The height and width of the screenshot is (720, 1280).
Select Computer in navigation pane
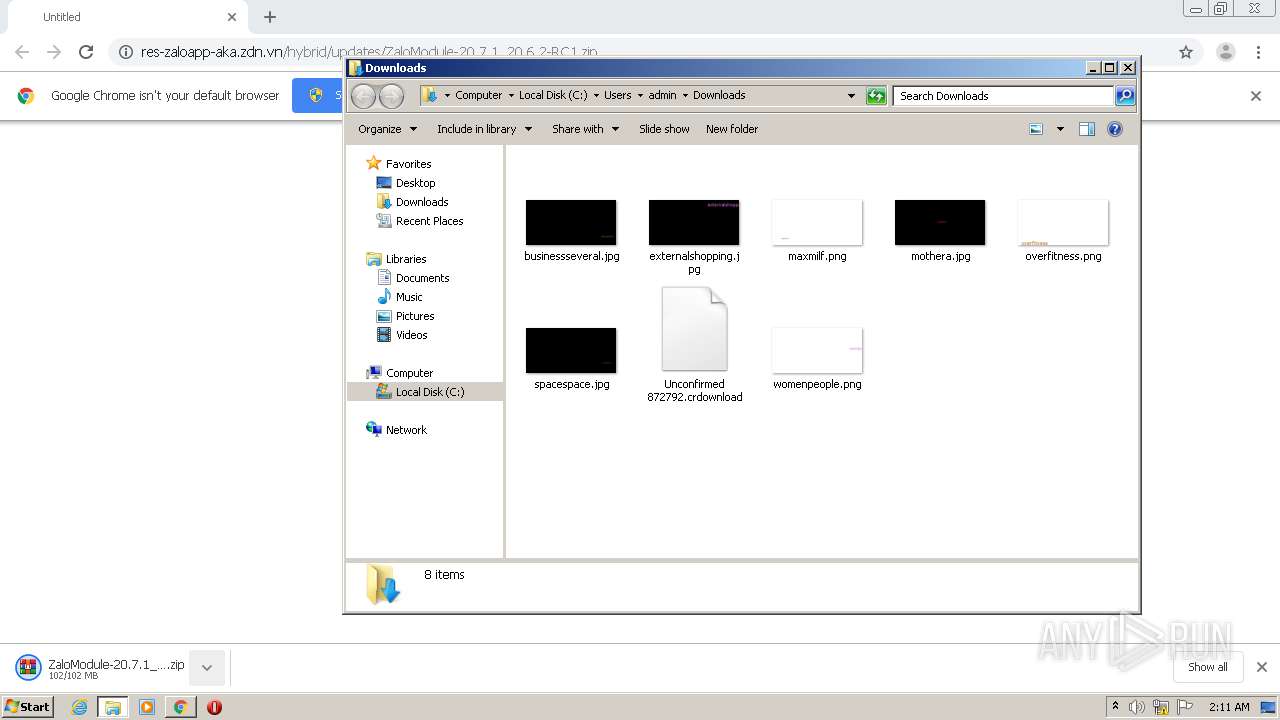(x=409, y=373)
